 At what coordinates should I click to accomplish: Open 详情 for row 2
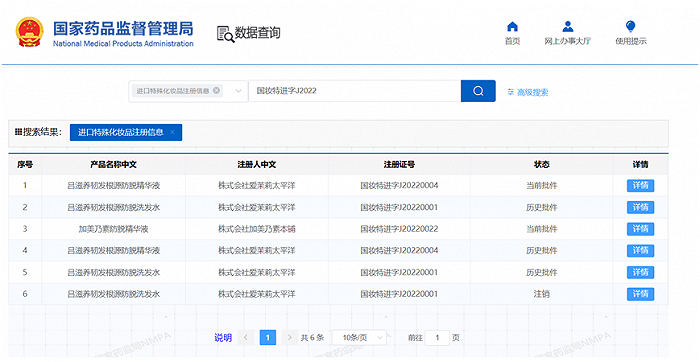[x=640, y=208]
